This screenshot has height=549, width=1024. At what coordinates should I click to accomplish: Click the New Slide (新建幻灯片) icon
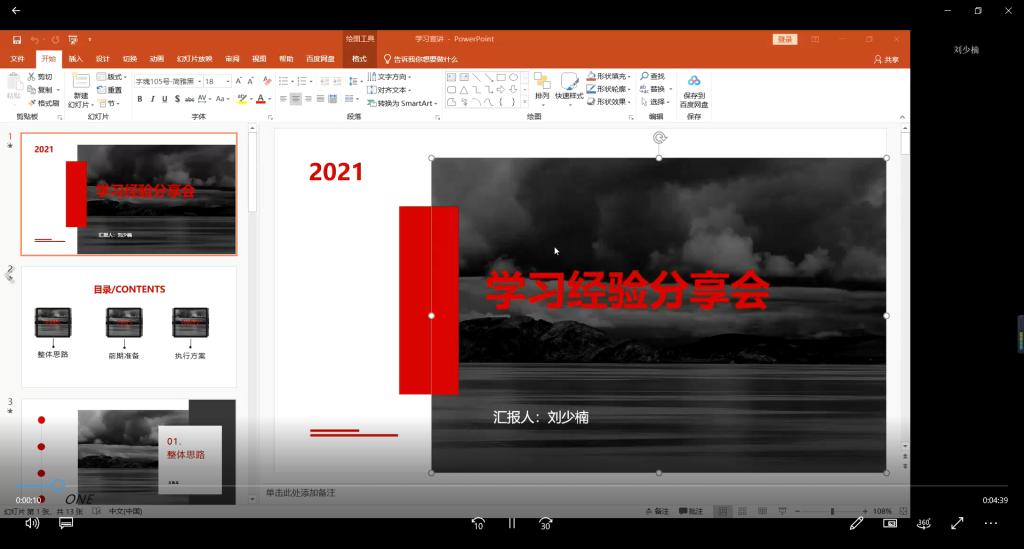pos(80,88)
